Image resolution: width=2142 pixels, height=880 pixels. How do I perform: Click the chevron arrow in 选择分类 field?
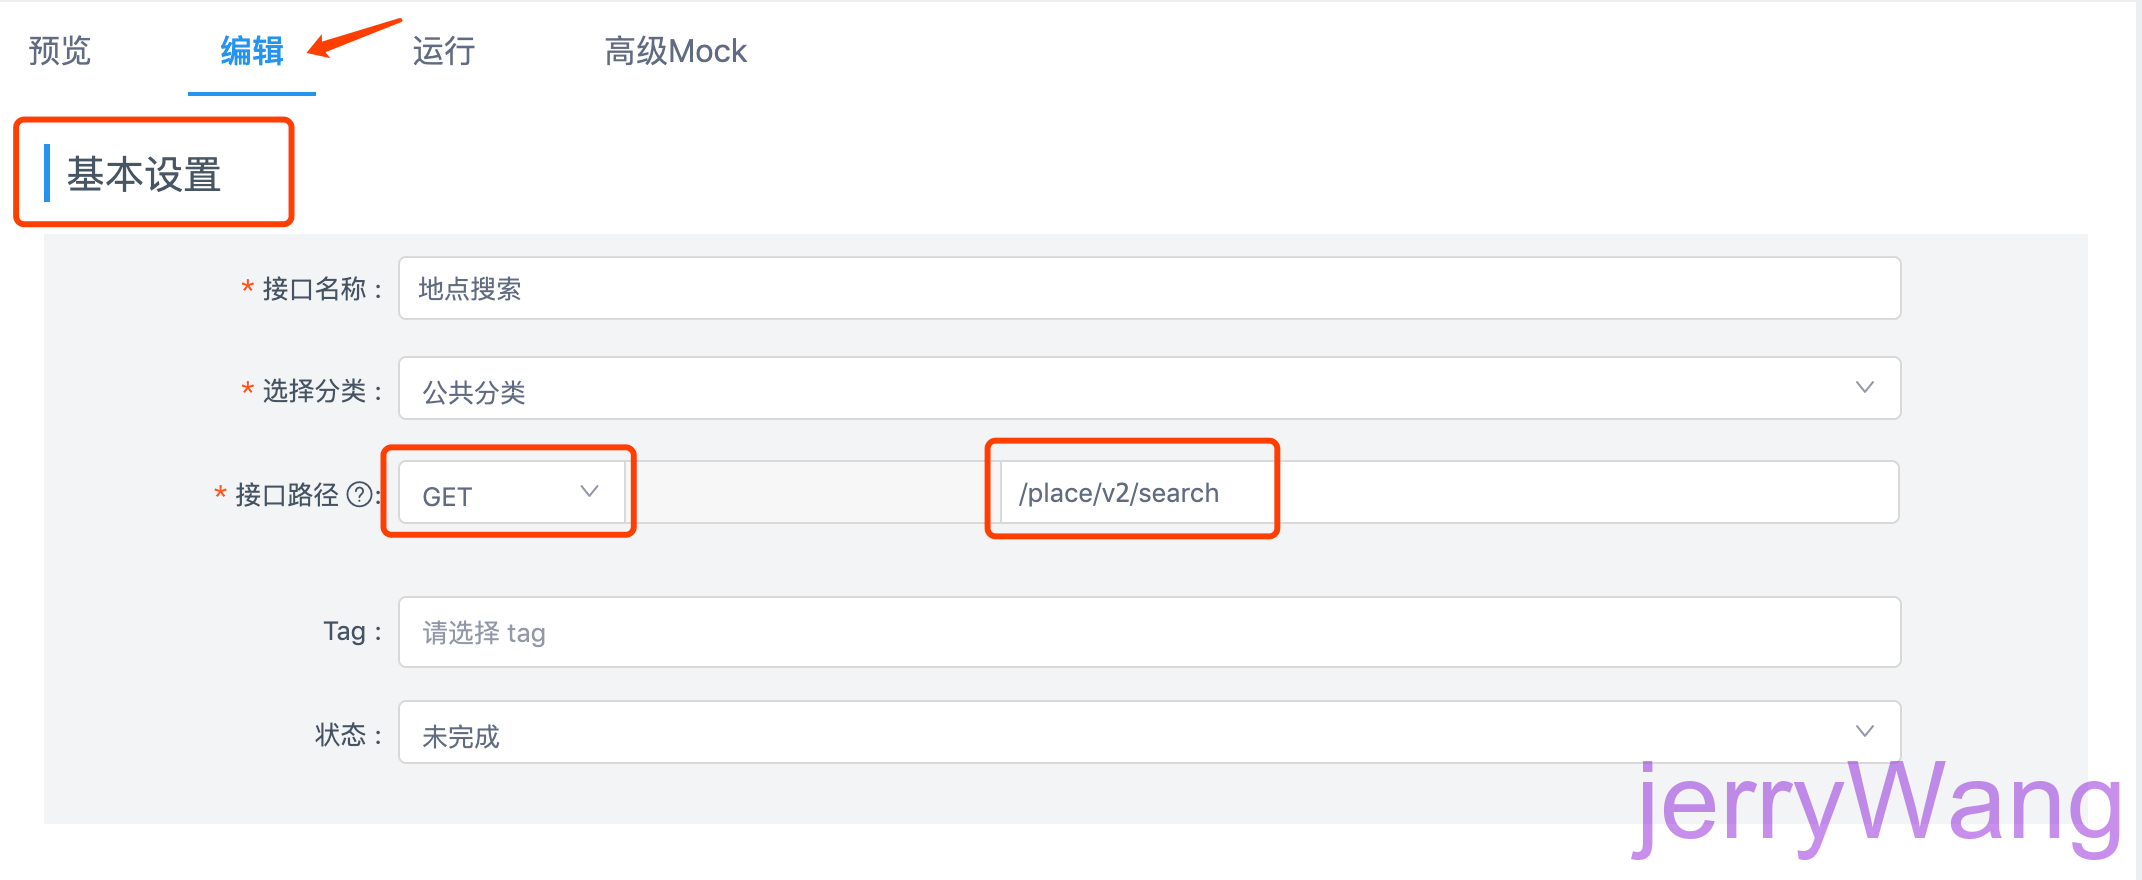pos(1864,388)
